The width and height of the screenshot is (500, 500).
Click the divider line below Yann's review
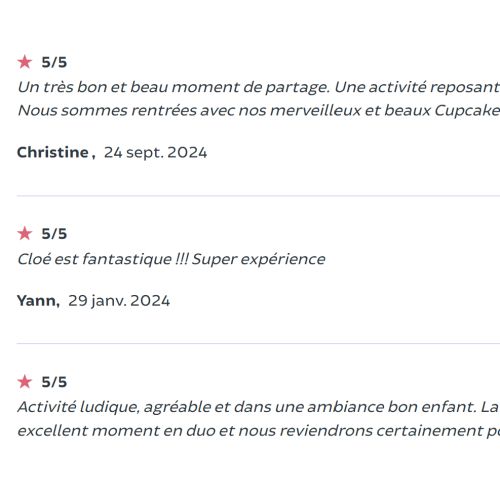coord(258,343)
